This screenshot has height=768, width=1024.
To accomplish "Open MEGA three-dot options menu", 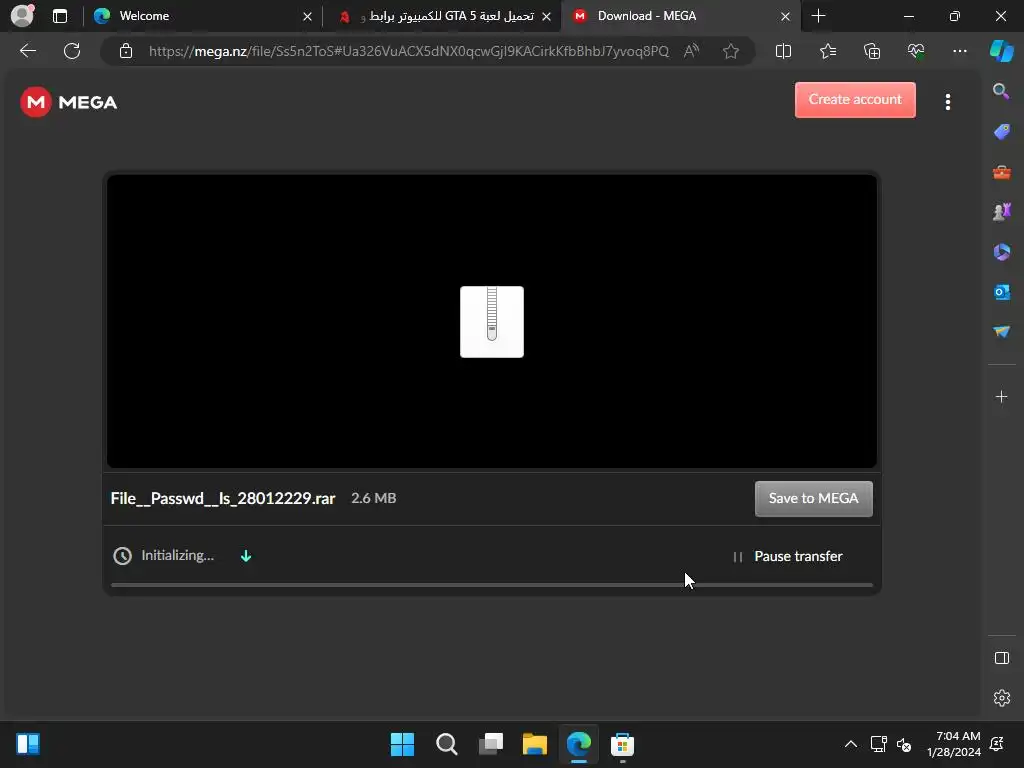I will (948, 101).
